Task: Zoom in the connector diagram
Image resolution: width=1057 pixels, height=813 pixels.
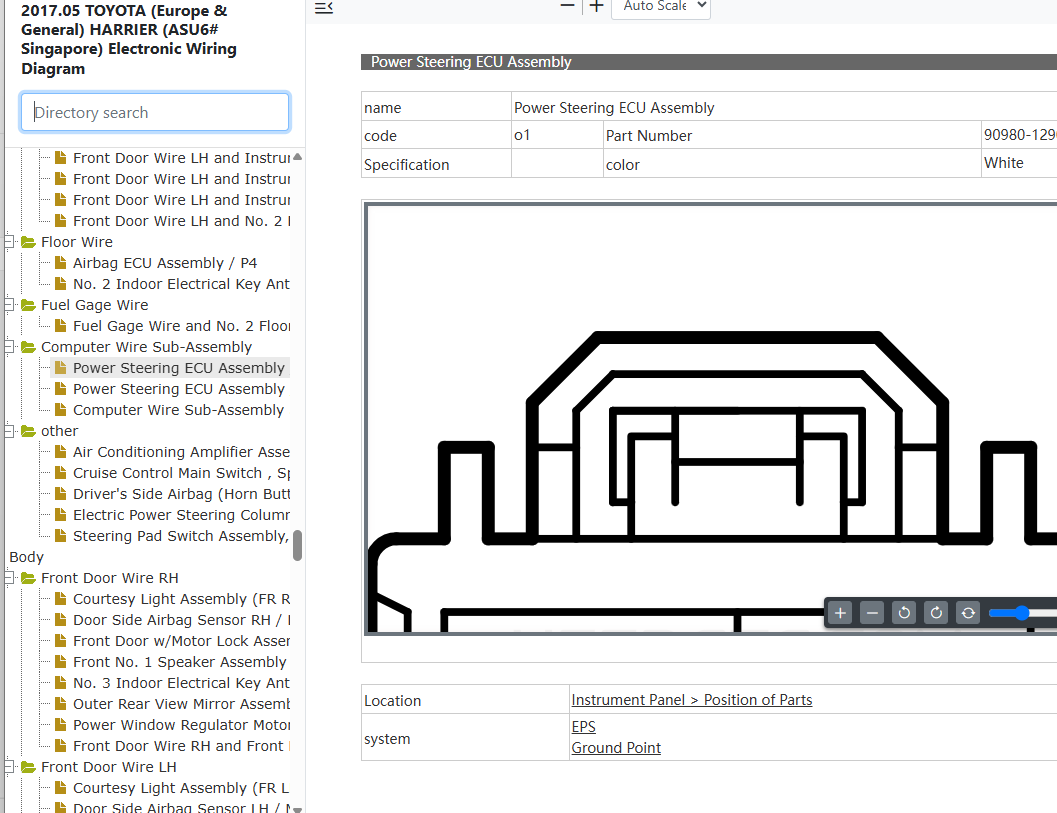Action: point(840,613)
